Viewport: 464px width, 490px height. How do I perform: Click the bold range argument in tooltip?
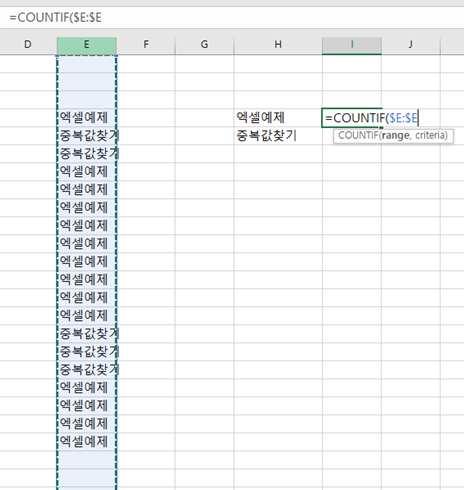point(395,136)
